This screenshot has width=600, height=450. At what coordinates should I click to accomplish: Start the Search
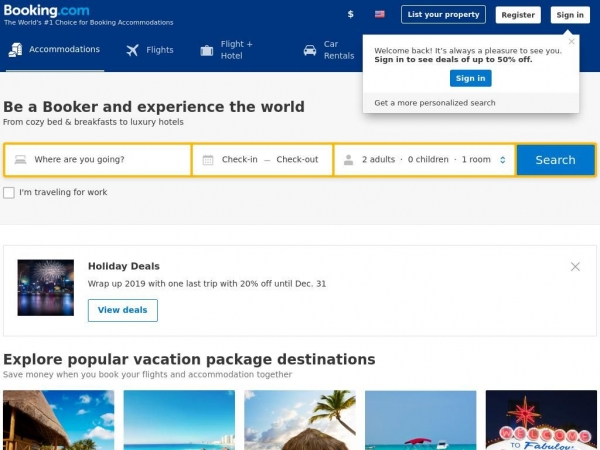click(x=555, y=160)
